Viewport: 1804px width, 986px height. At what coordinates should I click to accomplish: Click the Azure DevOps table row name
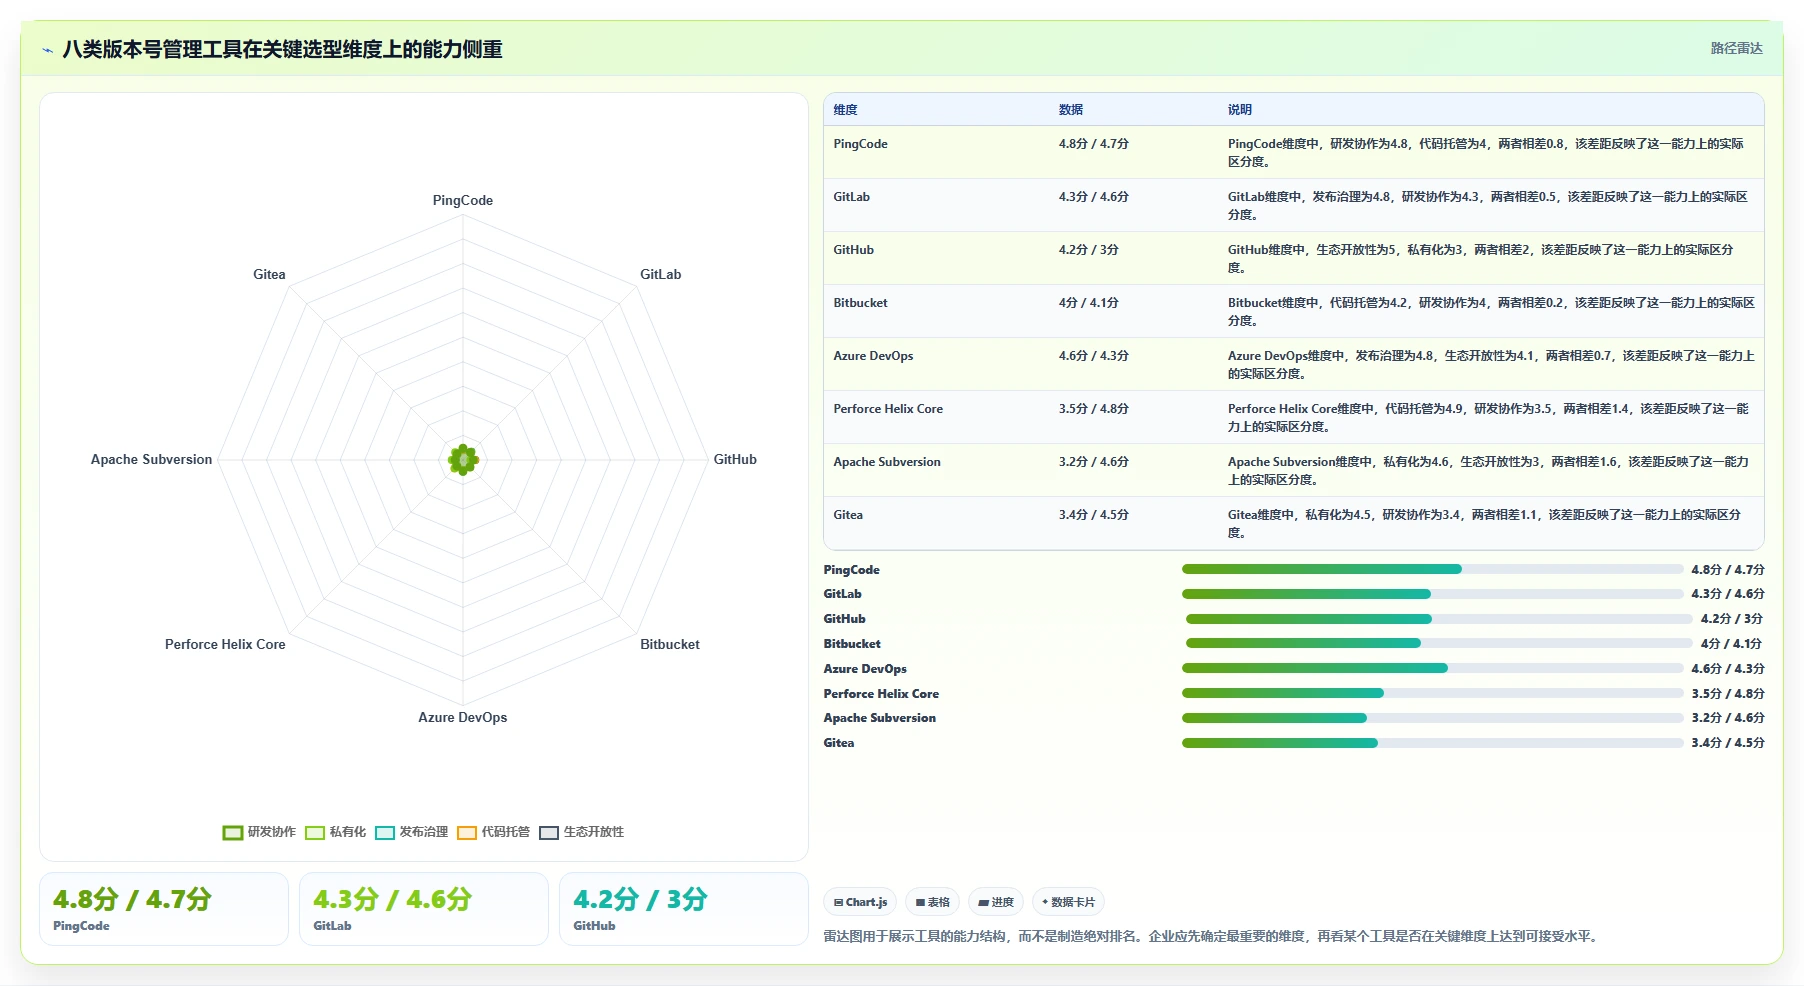(x=873, y=356)
